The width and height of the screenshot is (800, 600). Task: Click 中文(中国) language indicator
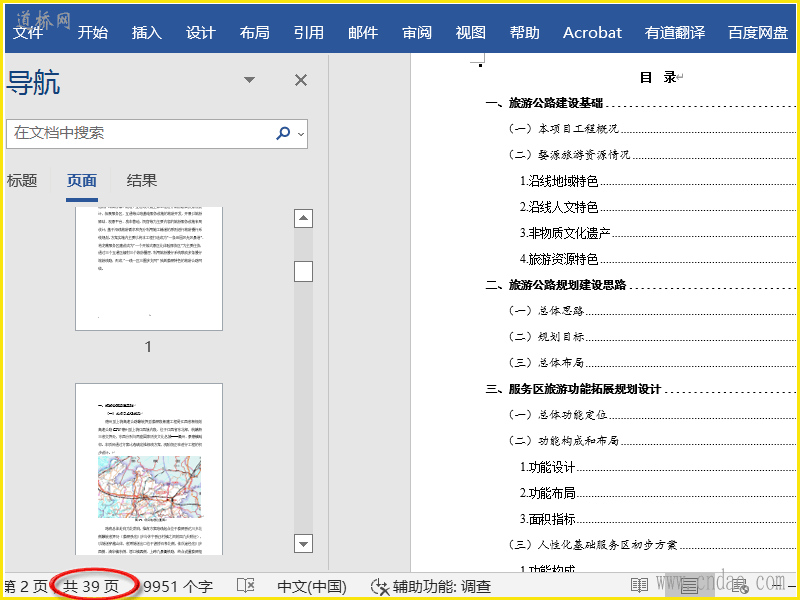(x=312, y=587)
